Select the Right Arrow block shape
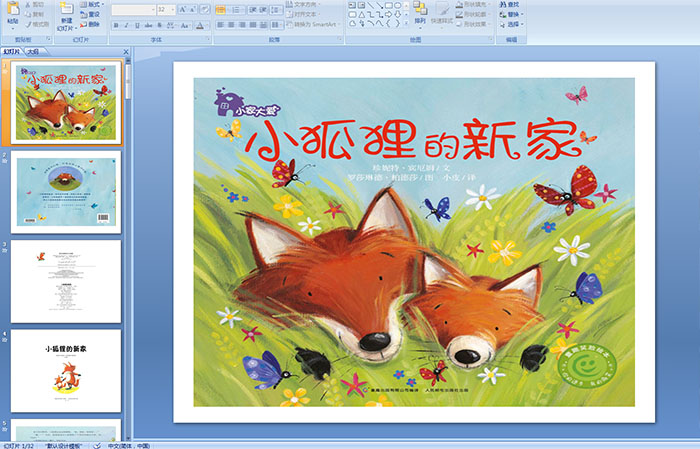The height and width of the screenshot is (449, 700). click(389, 15)
